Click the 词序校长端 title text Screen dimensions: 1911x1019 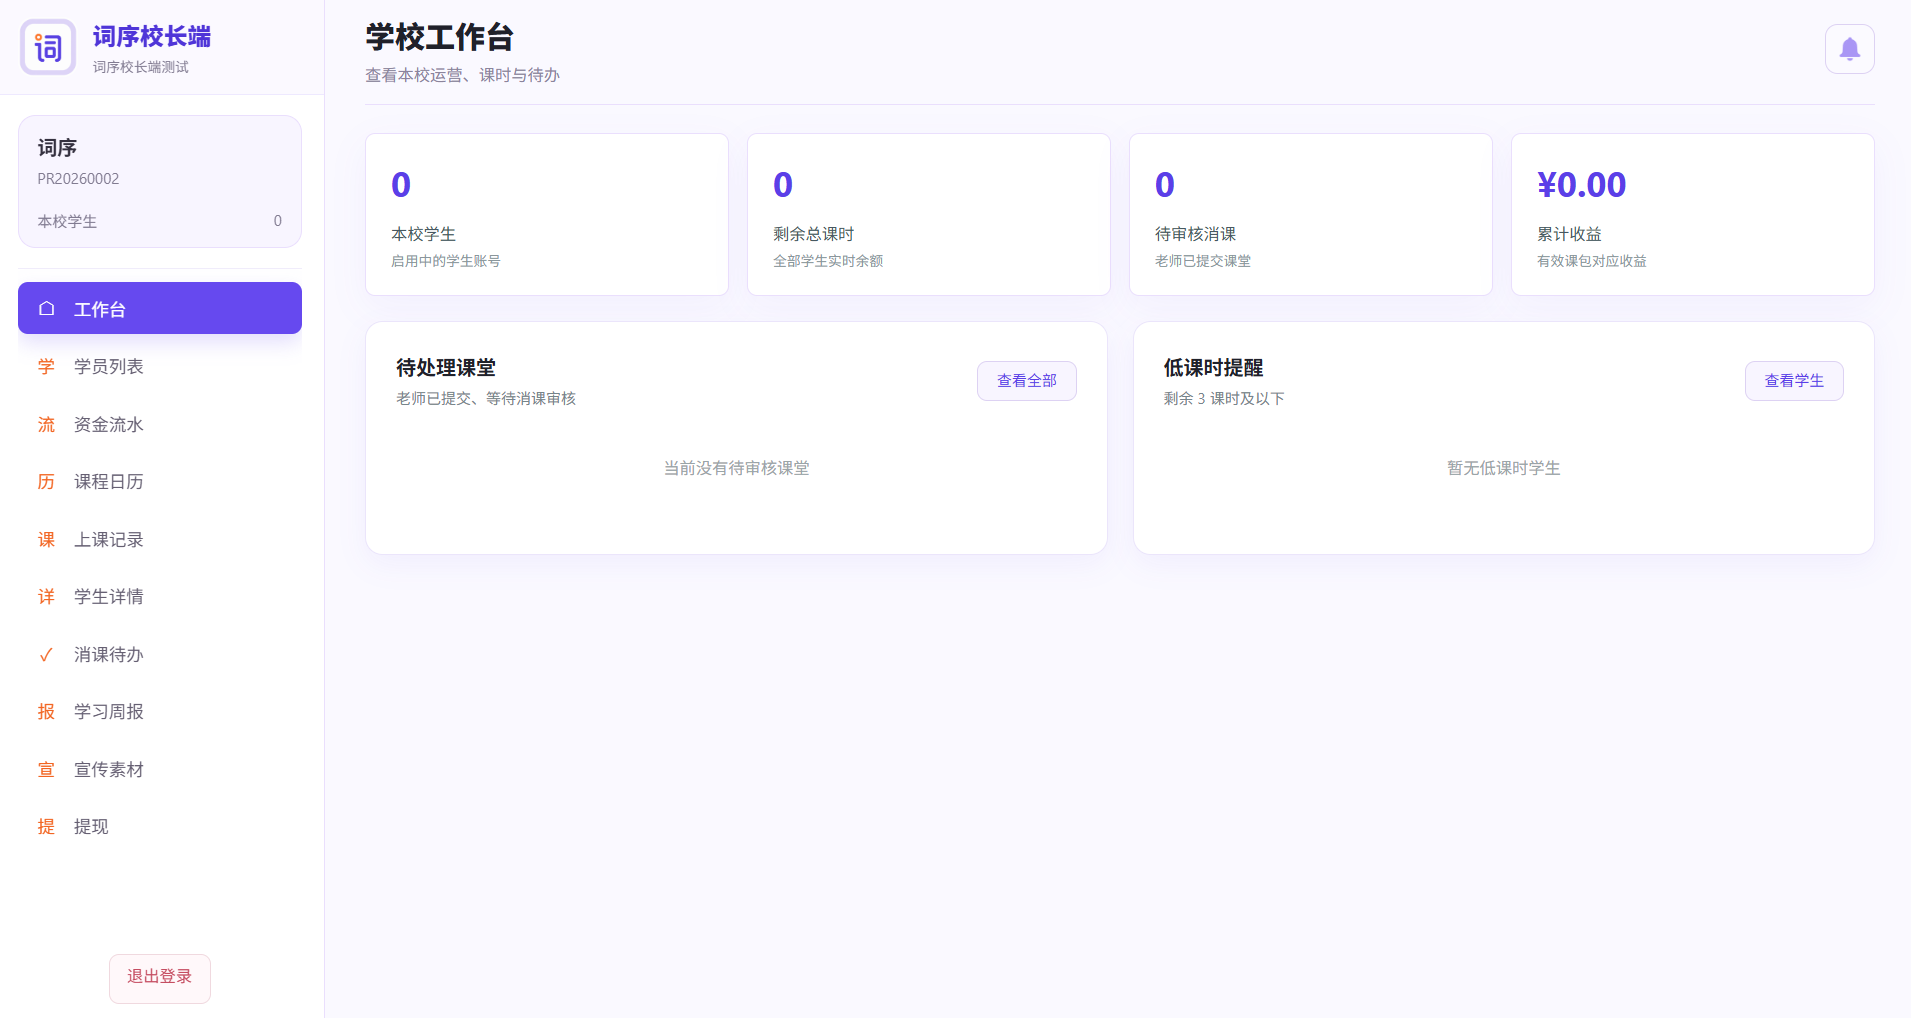(152, 37)
